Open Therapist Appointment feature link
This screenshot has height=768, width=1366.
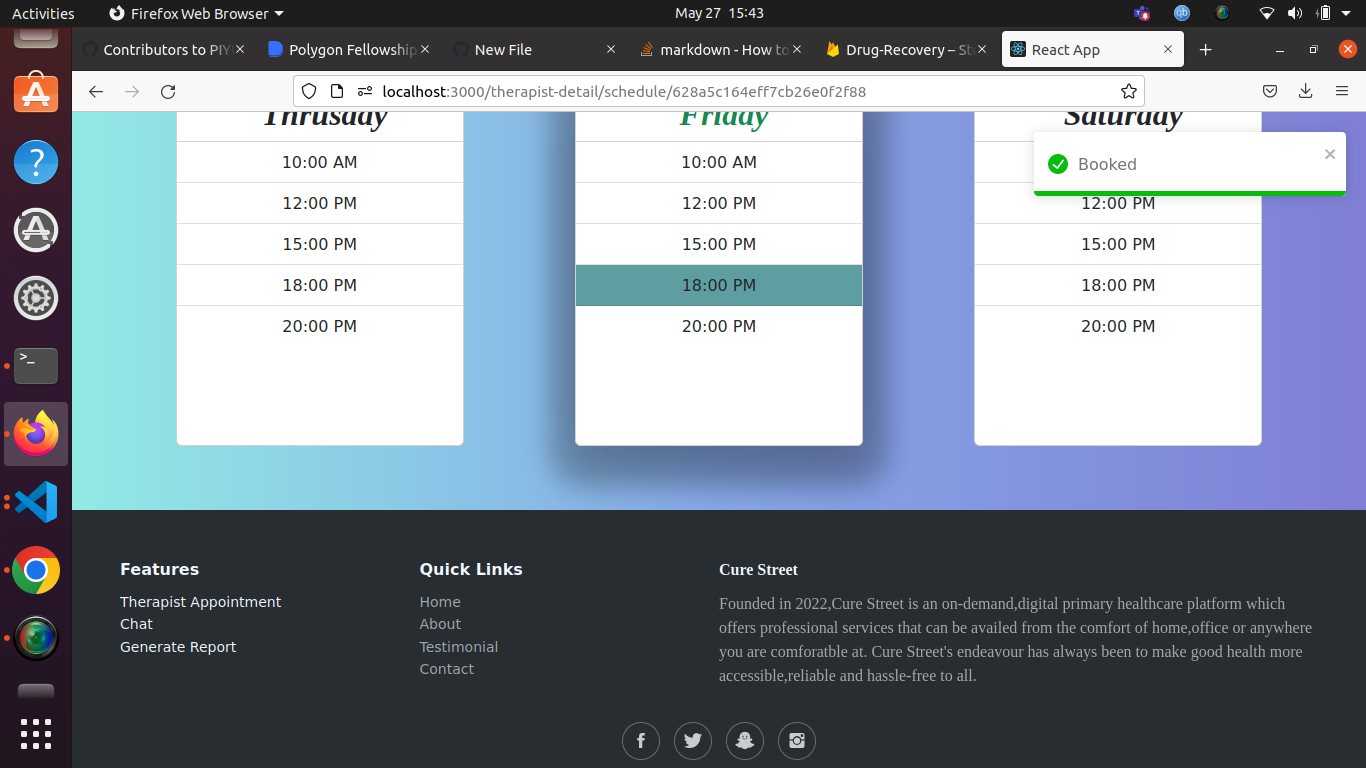pyautogui.click(x=201, y=602)
